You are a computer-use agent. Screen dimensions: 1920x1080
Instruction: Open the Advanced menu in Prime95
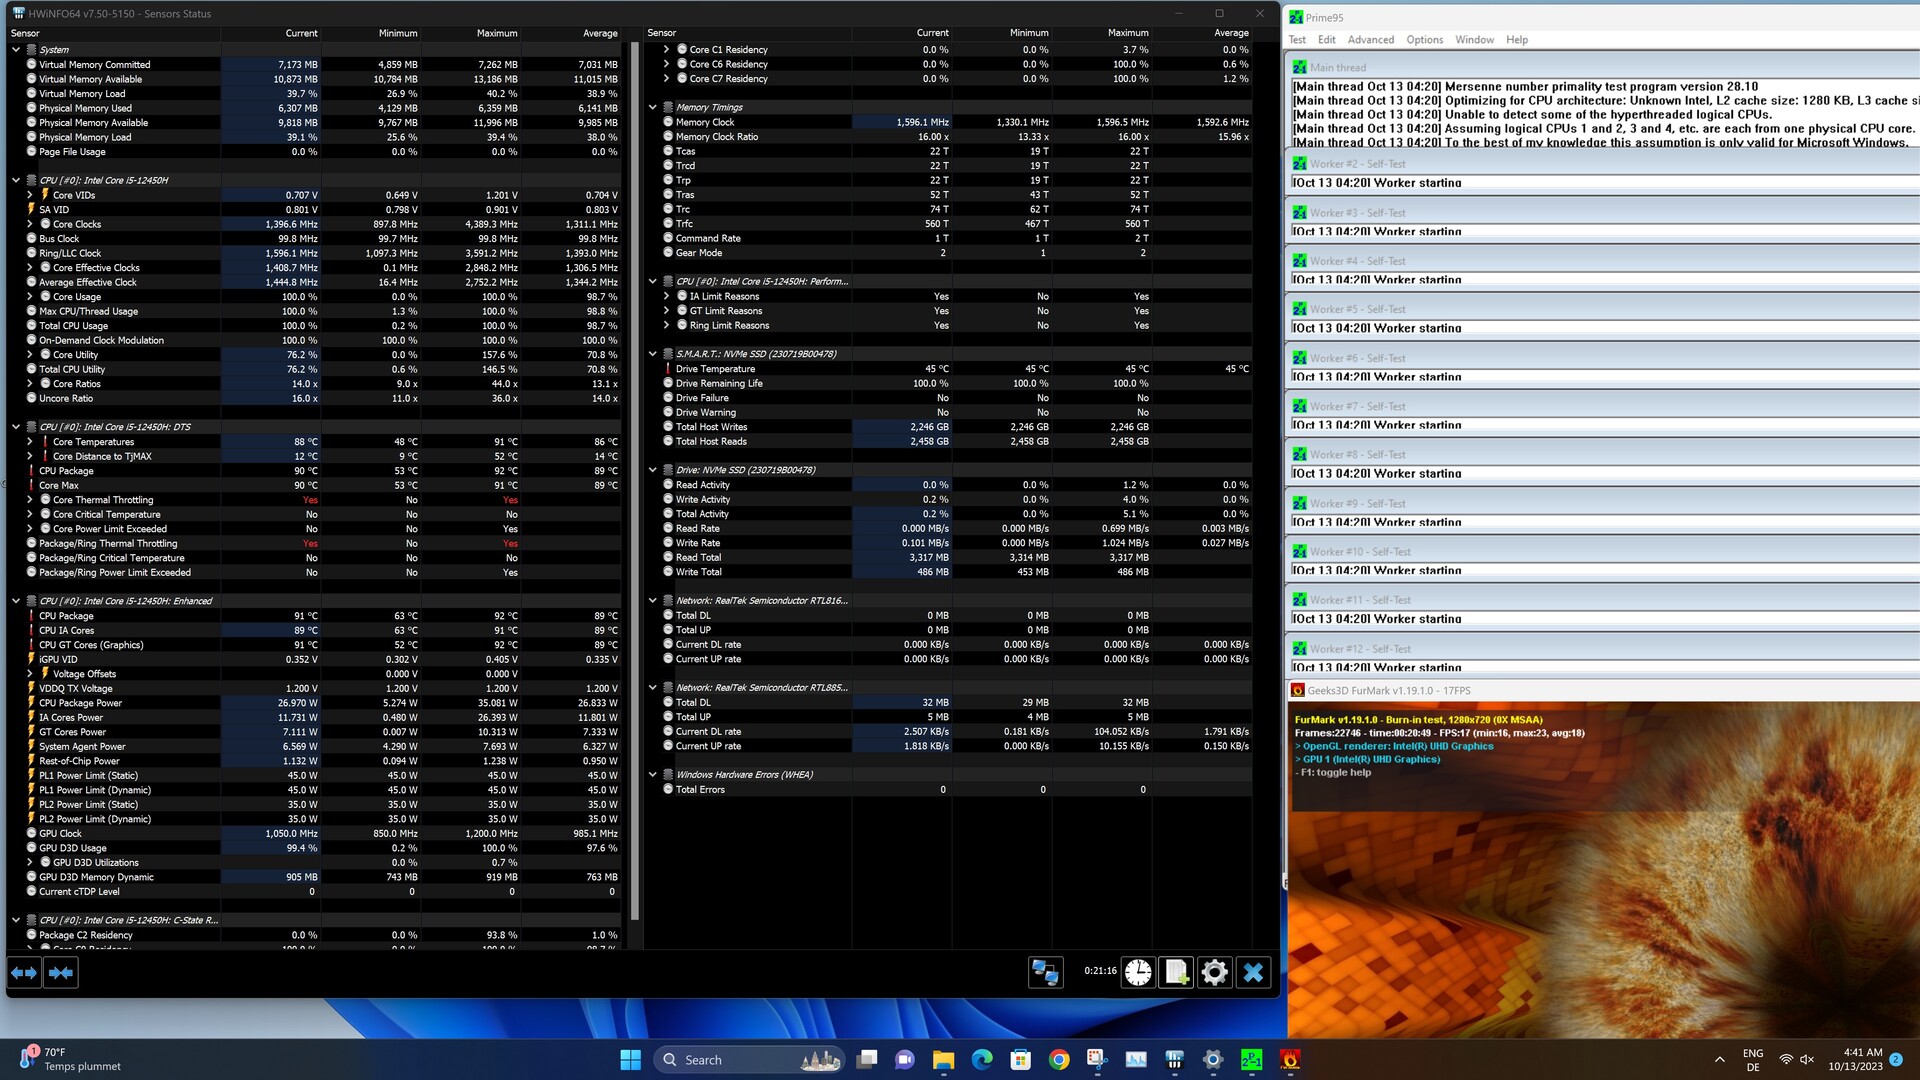1370,40
